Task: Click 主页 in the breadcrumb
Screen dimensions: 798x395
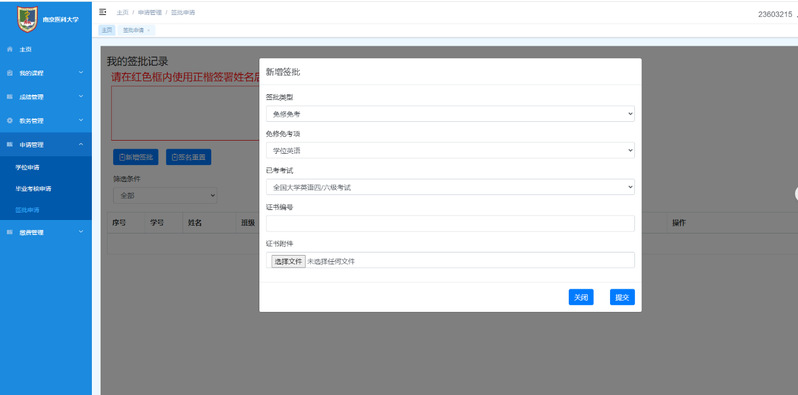Action: (122, 12)
